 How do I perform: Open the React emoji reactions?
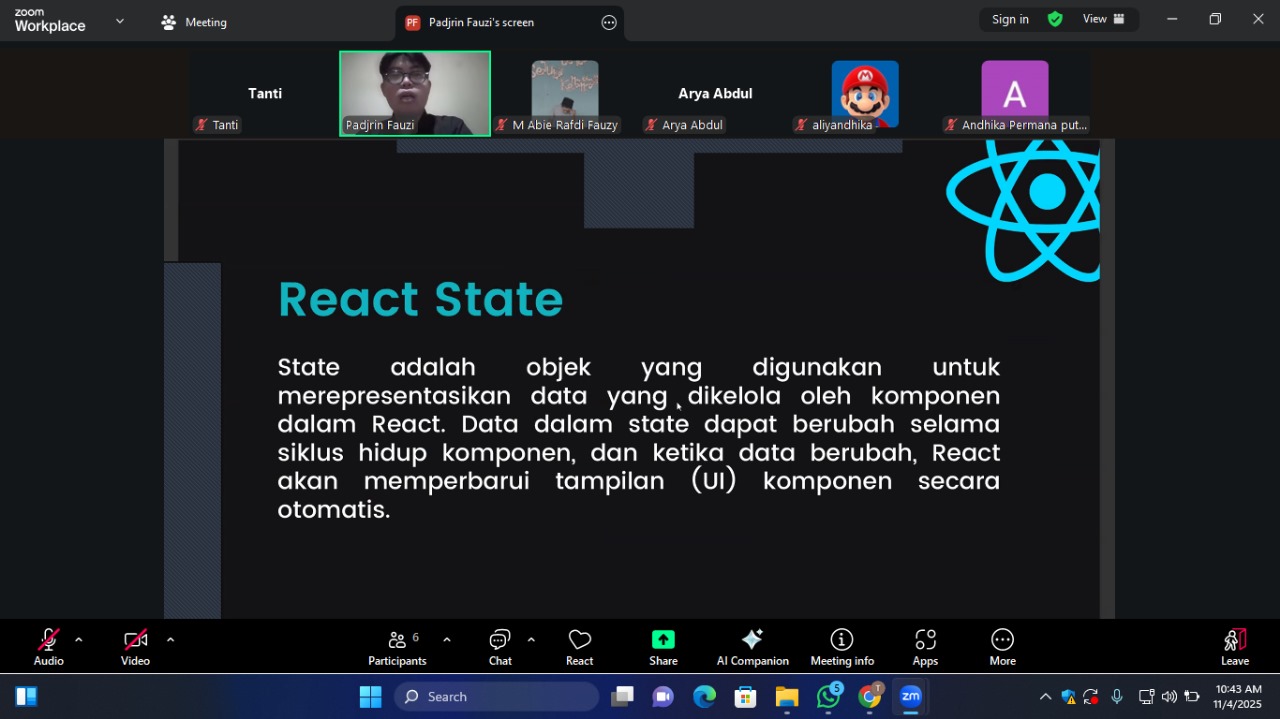(579, 647)
